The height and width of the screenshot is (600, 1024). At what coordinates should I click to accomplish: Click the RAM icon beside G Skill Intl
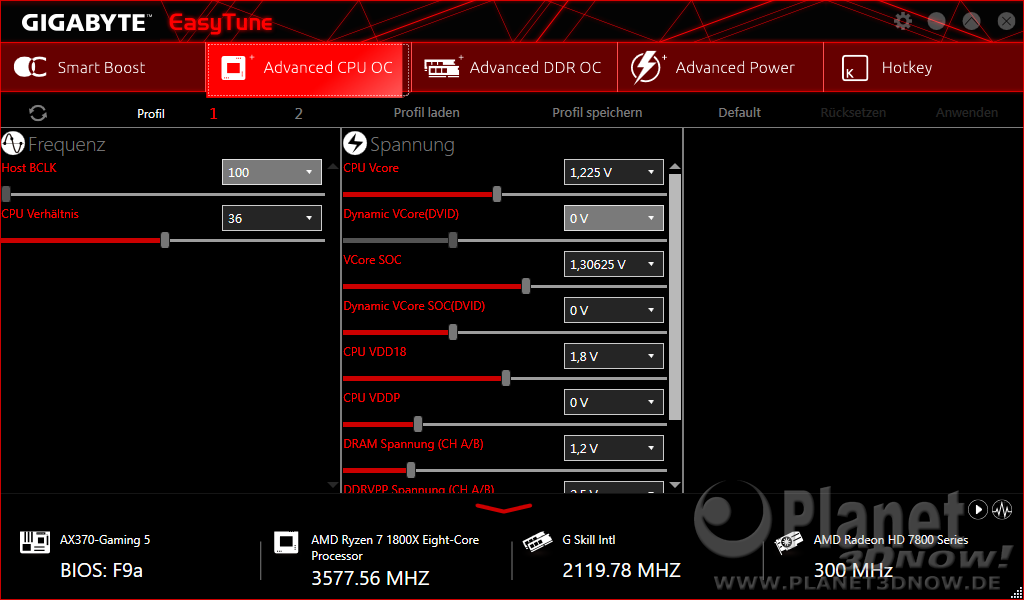coord(537,543)
